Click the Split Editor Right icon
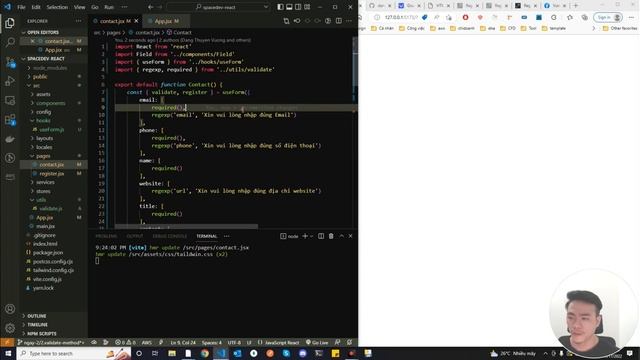Screen dimensions: 640x360 coord(339,21)
